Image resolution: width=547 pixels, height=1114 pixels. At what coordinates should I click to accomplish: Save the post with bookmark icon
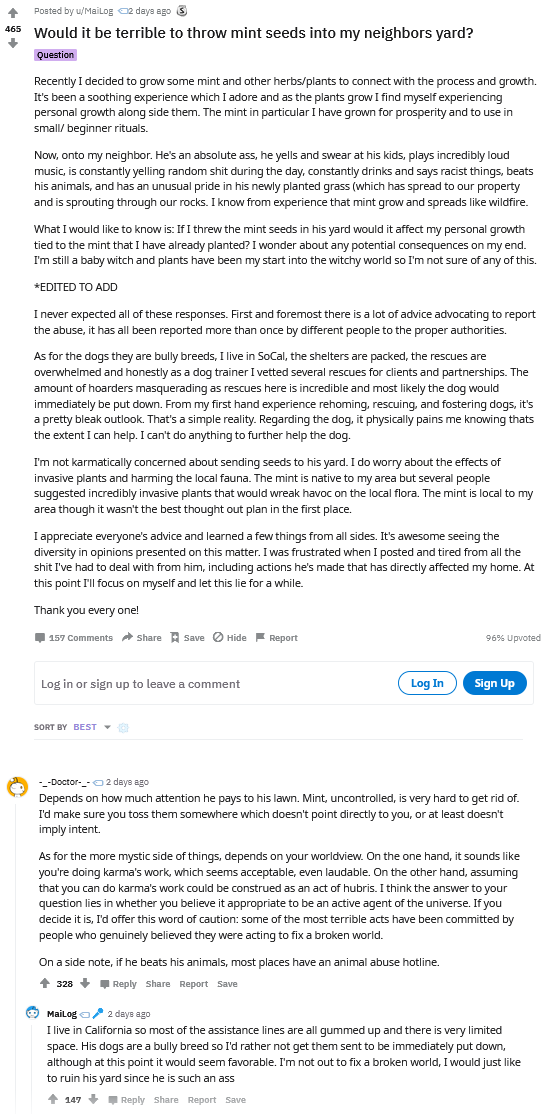pyautogui.click(x=187, y=637)
